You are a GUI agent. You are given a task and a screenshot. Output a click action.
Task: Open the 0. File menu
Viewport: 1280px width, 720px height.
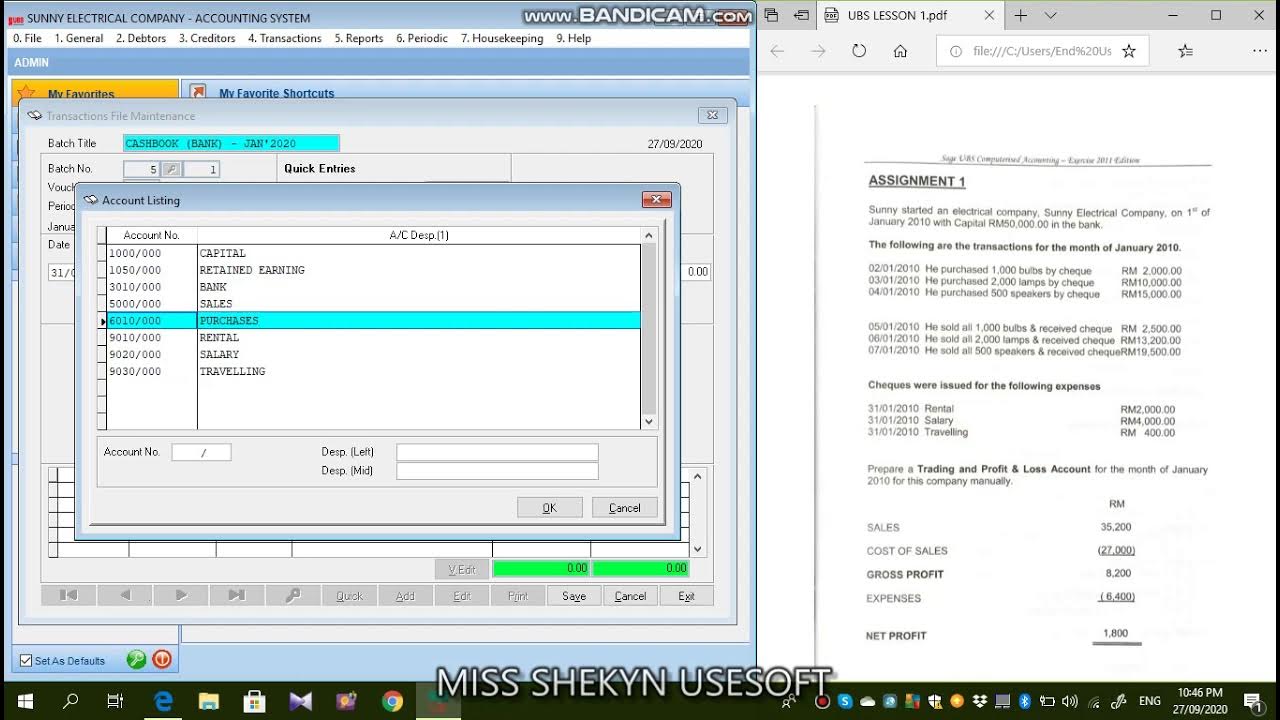coord(27,38)
